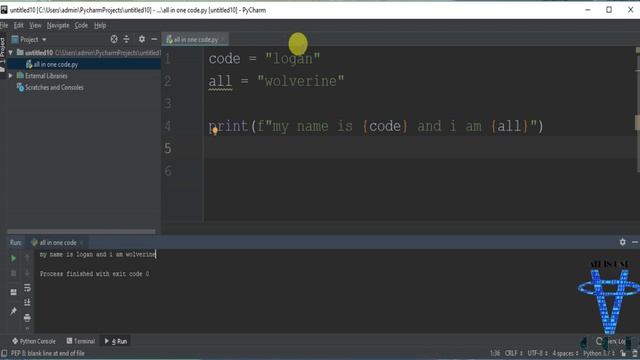The image size is (640, 360).
Task: Click the Up the Stack Trace arrow
Action: click(27, 258)
